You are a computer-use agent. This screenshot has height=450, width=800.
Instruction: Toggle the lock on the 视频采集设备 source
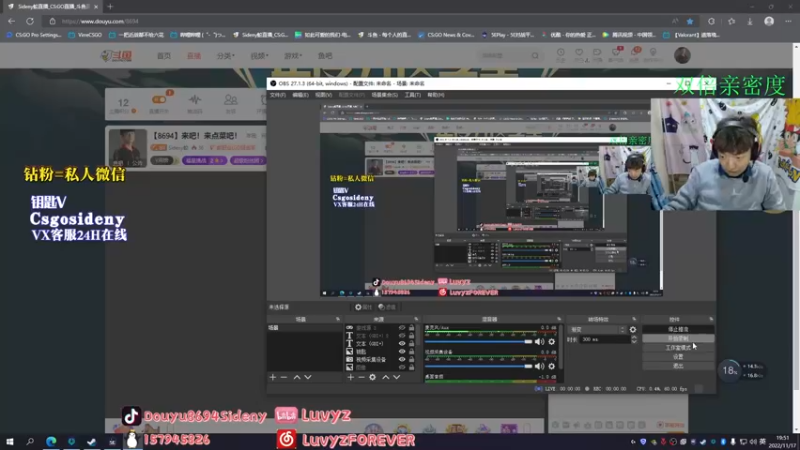(411, 360)
